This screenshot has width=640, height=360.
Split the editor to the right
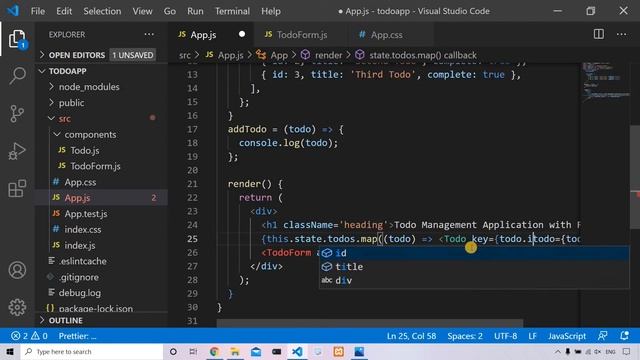598,34
